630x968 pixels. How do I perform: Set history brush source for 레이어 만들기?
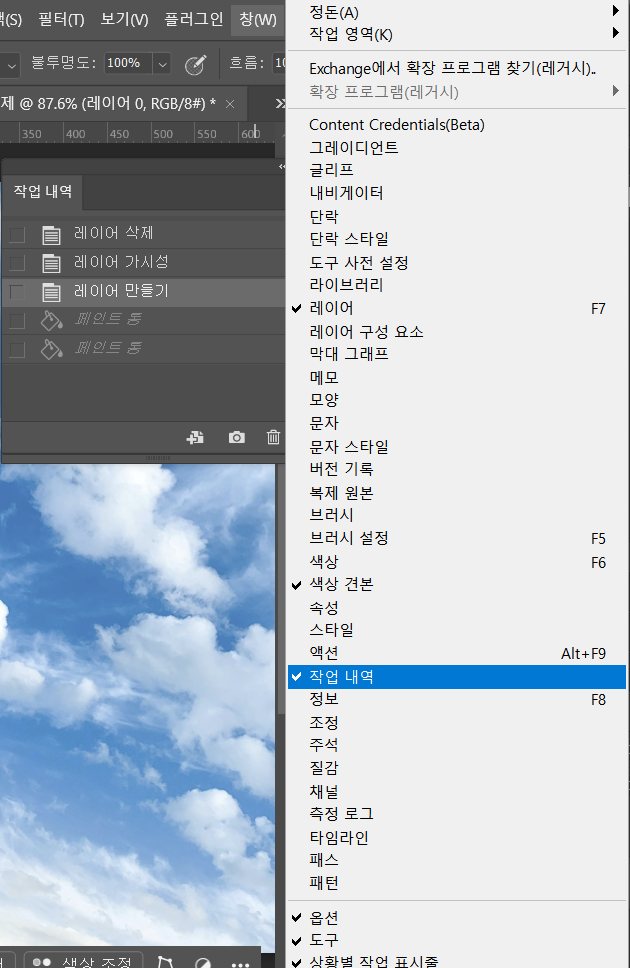(x=17, y=292)
